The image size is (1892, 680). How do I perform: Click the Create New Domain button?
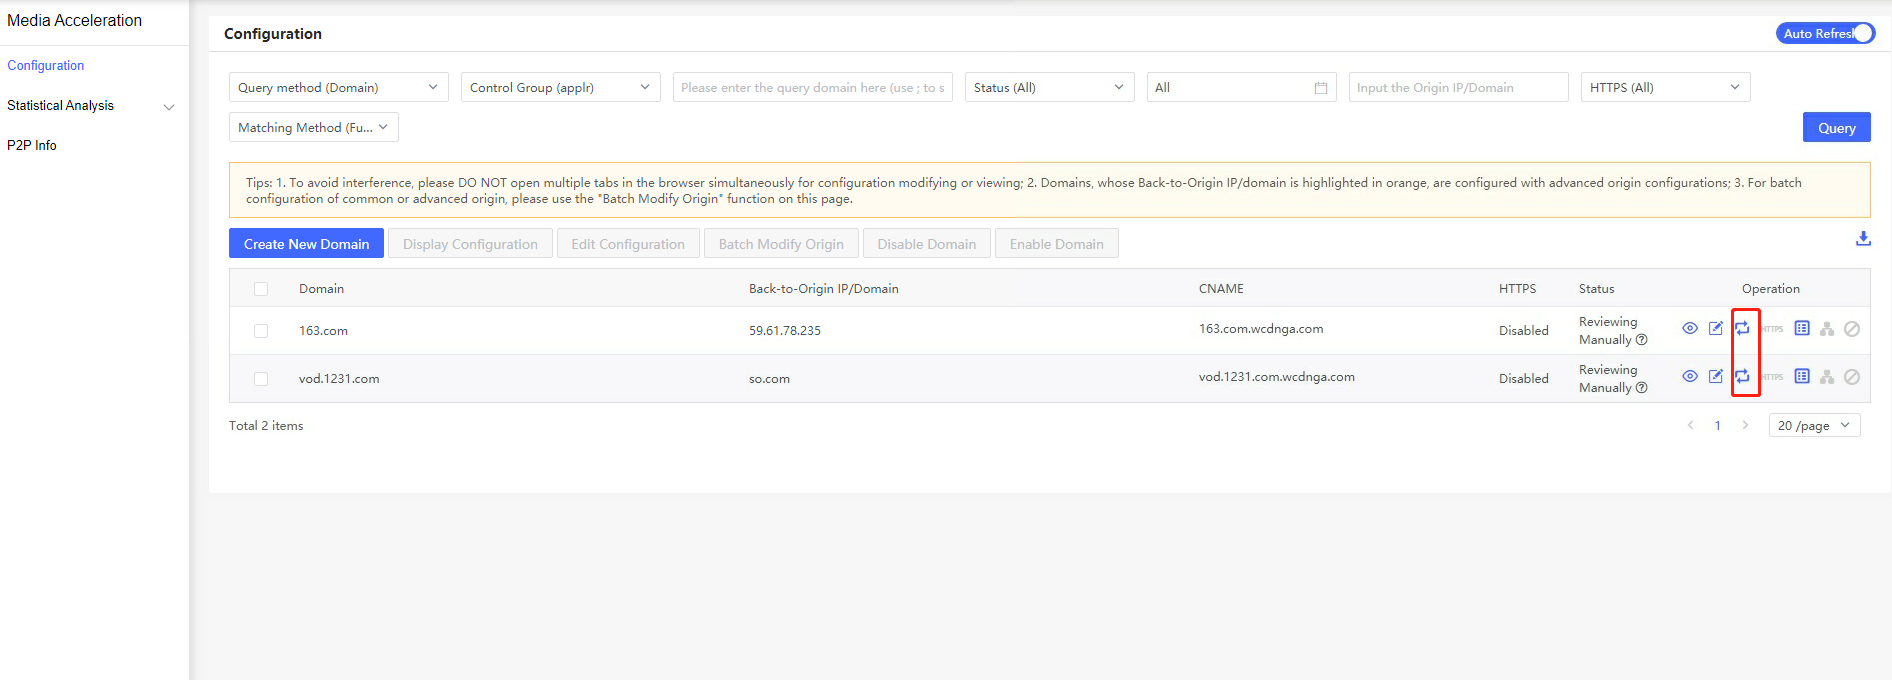pos(306,244)
